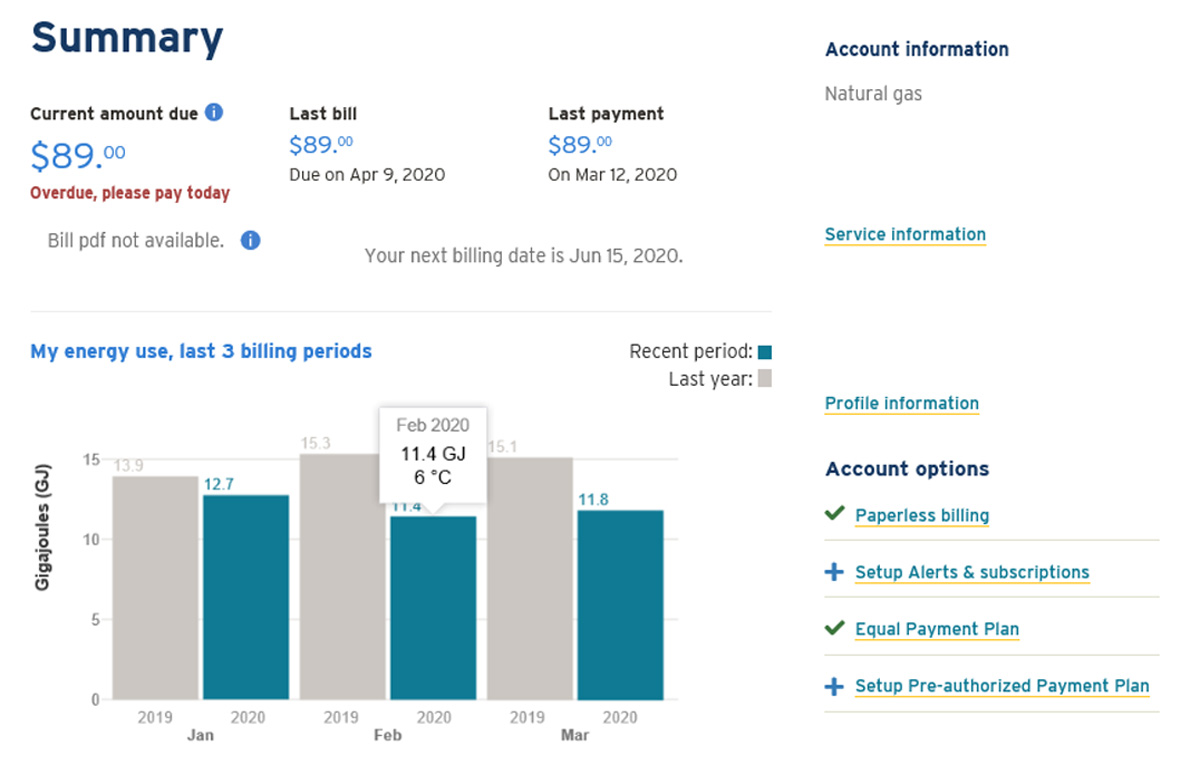
Task: Open the Service information link
Action: pos(905,235)
